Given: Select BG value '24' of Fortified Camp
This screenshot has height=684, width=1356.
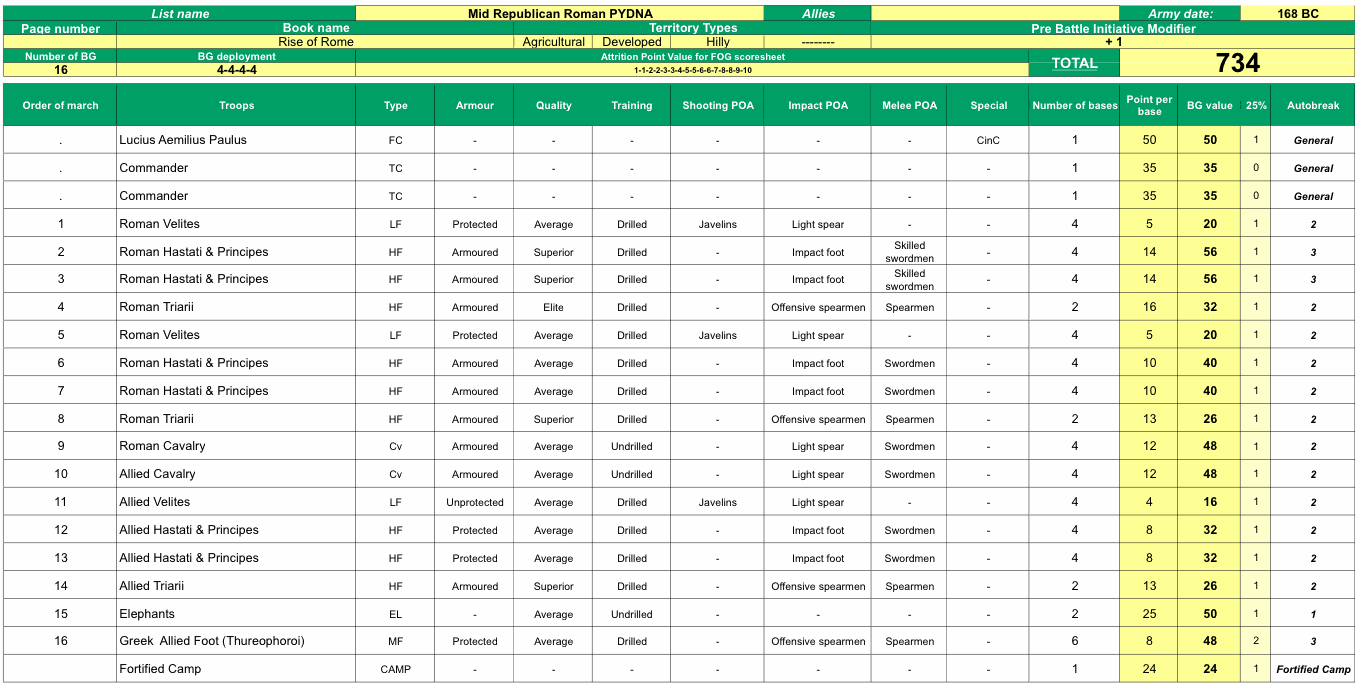Looking at the screenshot, I should (x=1210, y=669).
